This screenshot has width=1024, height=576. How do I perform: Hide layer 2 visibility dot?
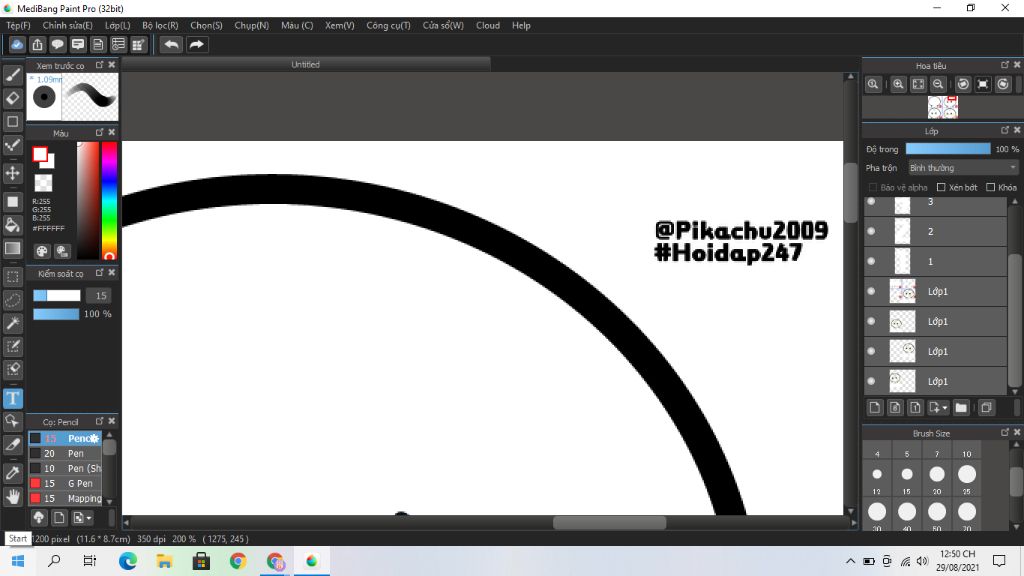[x=871, y=231]
